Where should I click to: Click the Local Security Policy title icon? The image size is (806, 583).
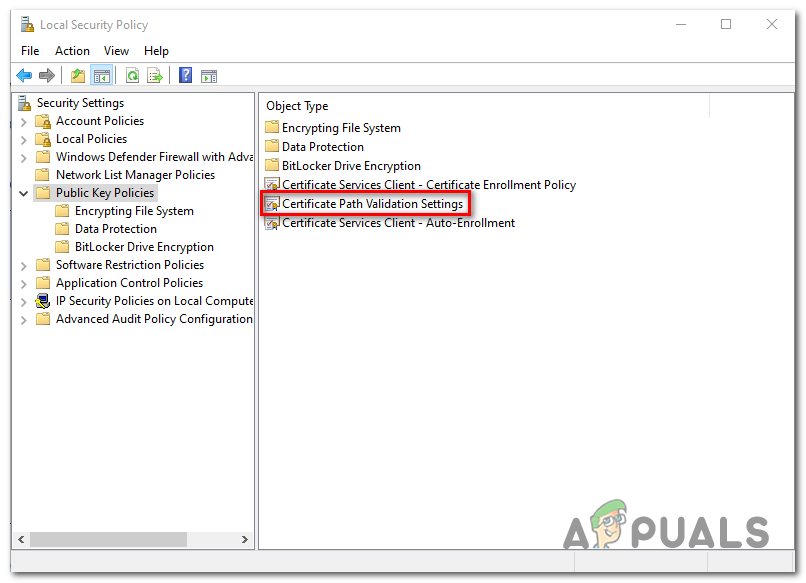click(27, 25)
